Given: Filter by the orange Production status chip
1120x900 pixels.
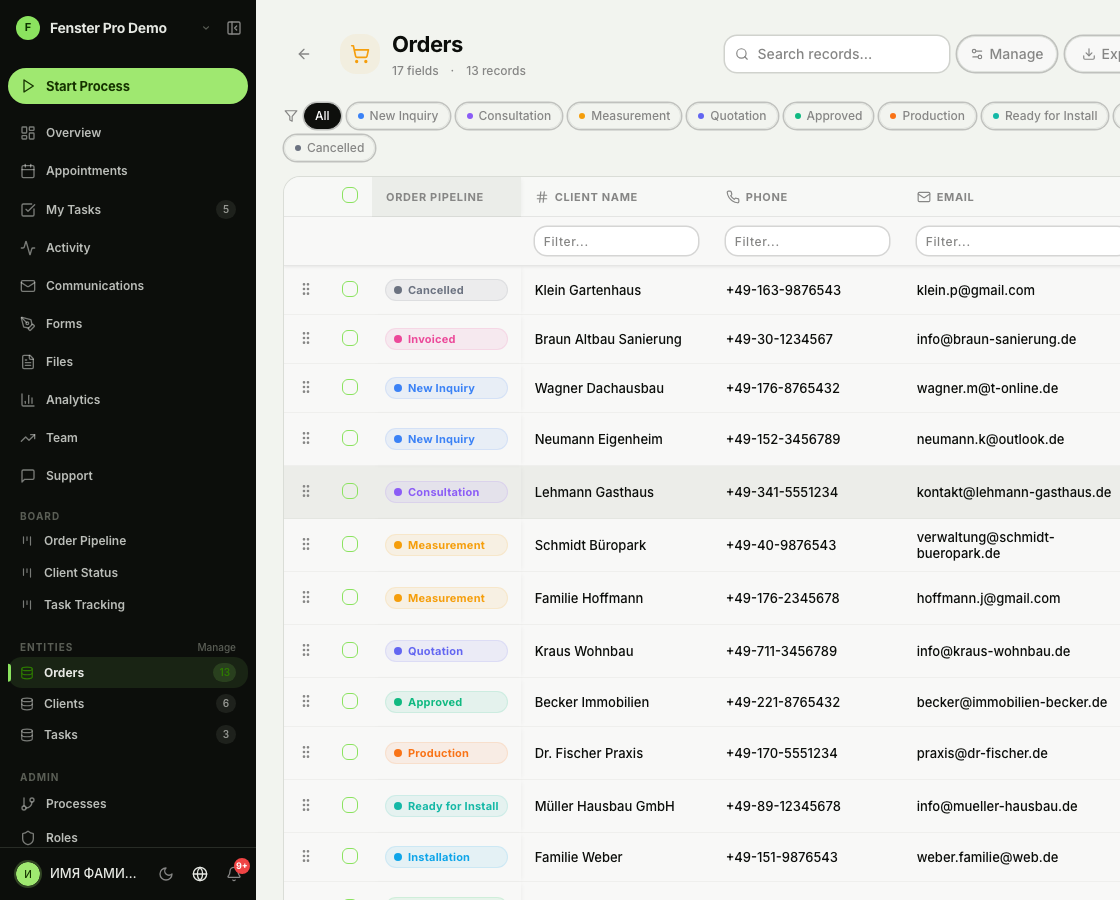Looking at the screenshot, I should click(x=926, y=116).
